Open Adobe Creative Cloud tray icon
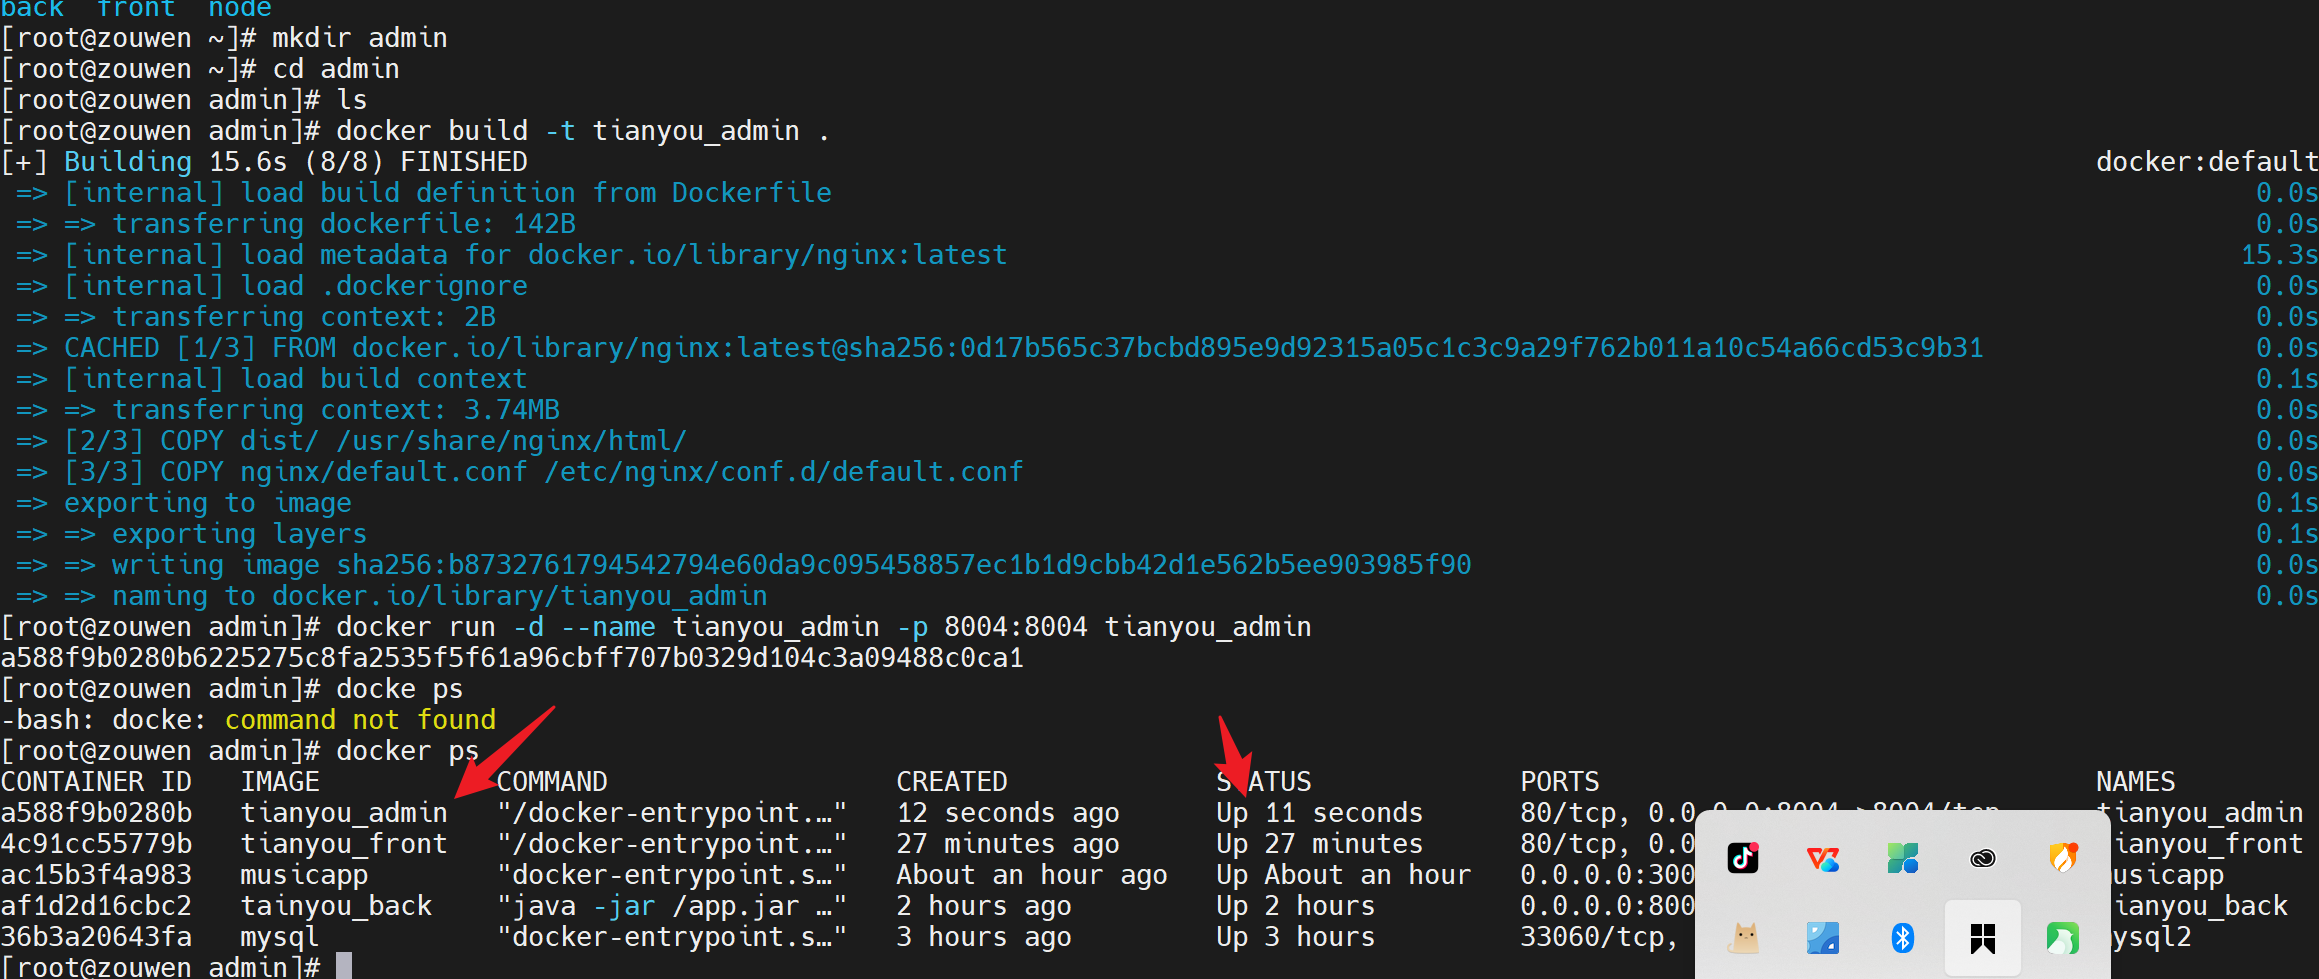 [x=1983, y=858]
